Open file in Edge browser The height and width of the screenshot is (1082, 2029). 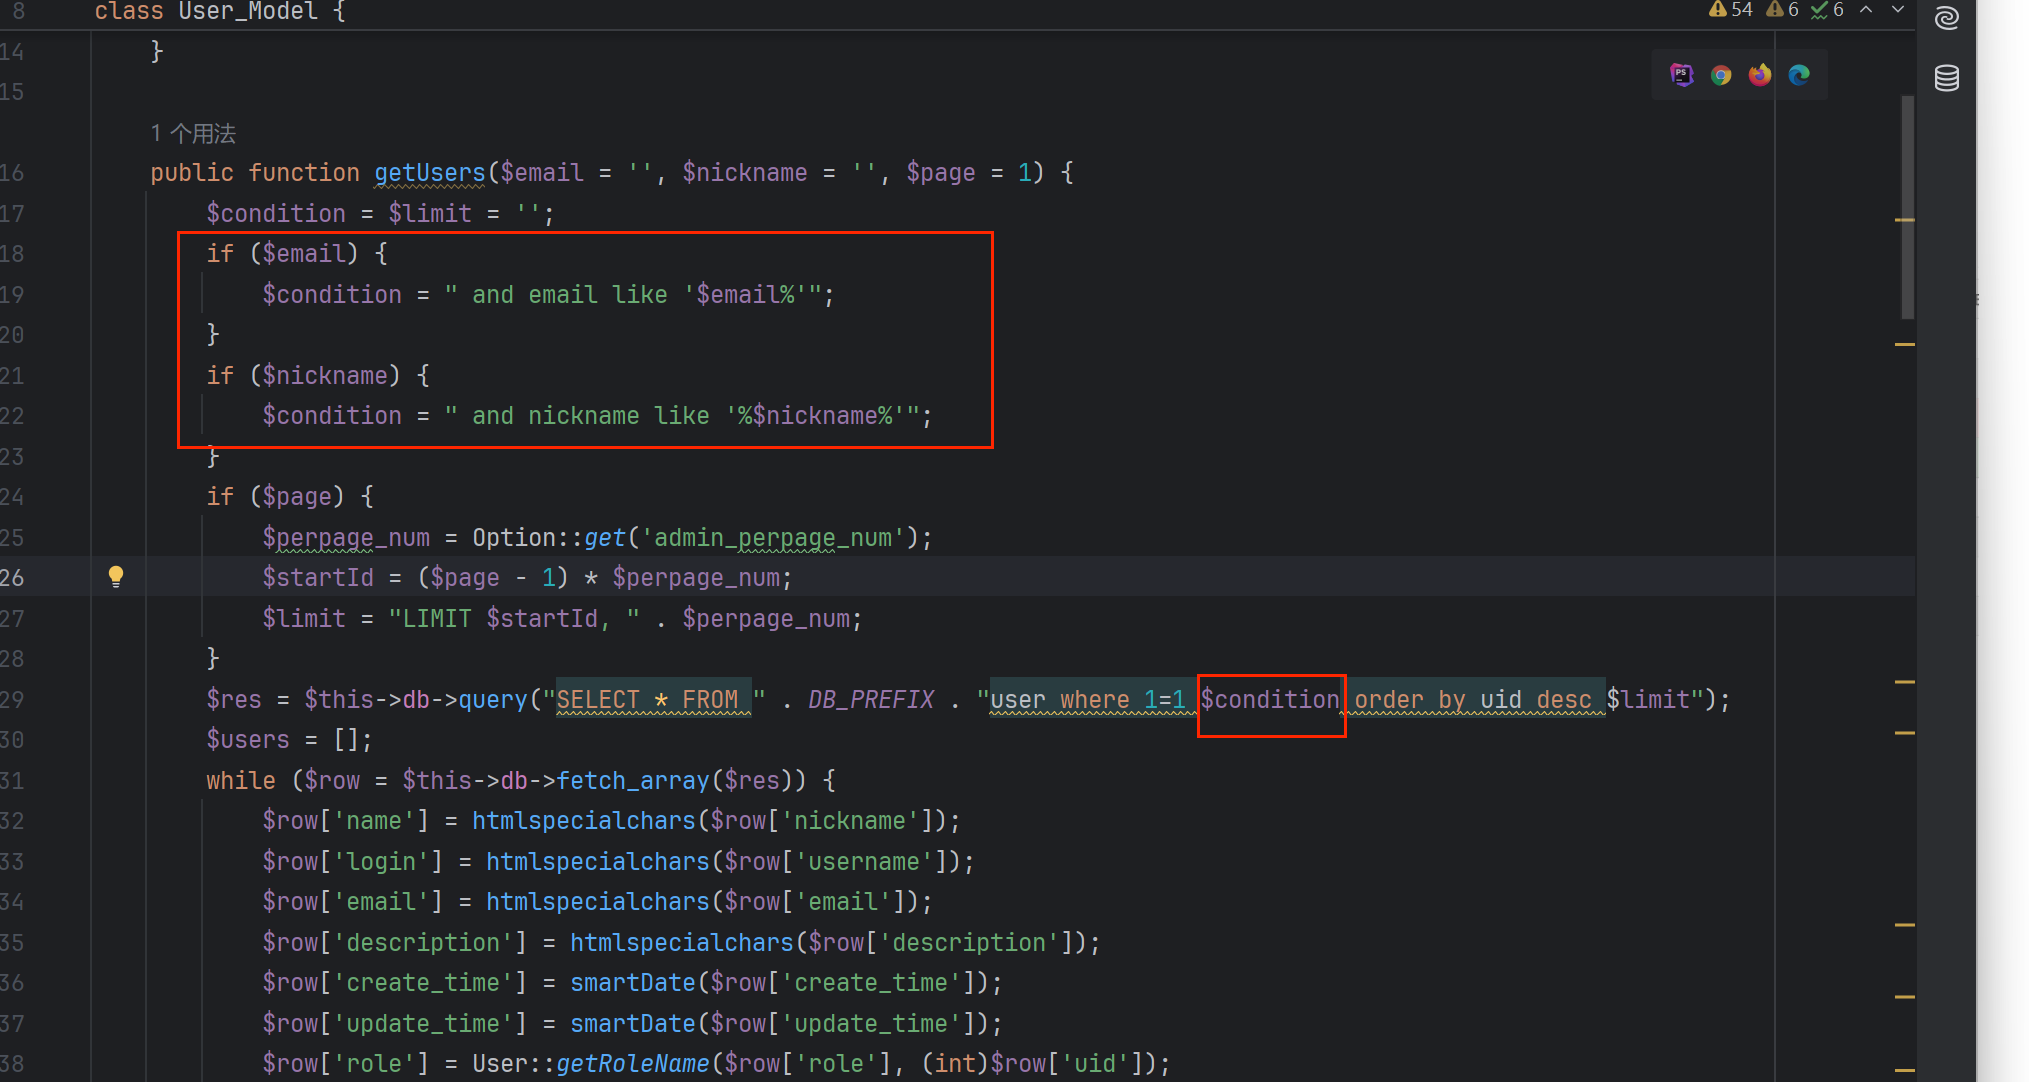1799,75
